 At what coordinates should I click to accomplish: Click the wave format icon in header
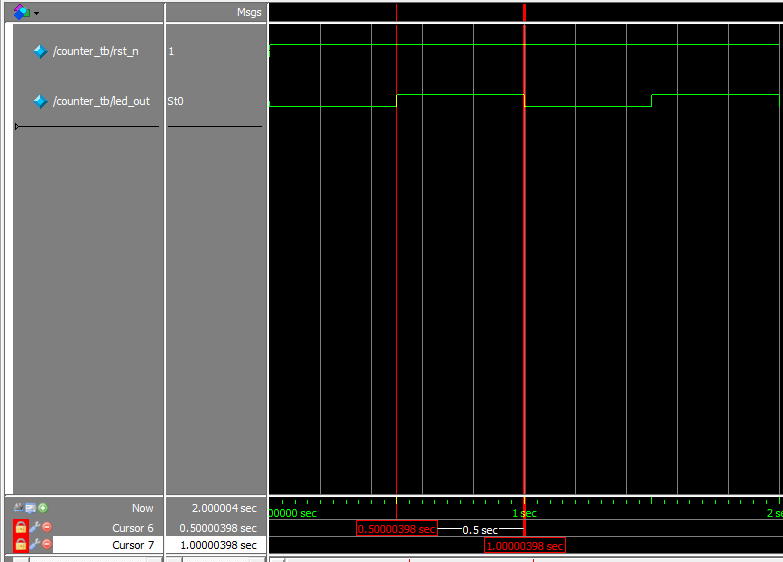21,12
